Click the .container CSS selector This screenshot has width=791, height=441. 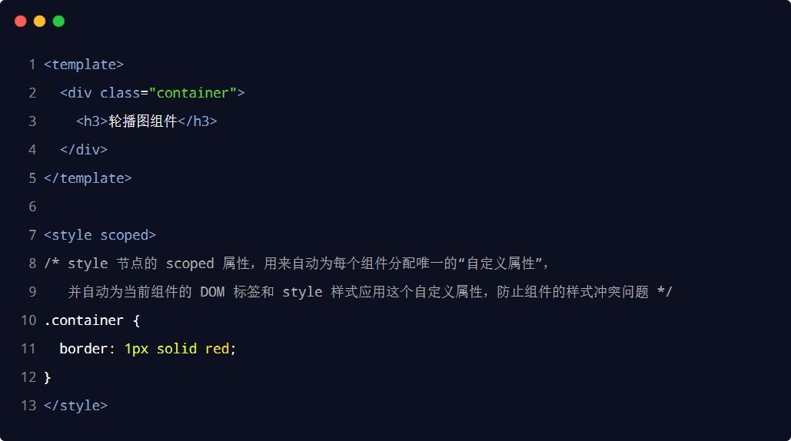(x=88, y=320)
